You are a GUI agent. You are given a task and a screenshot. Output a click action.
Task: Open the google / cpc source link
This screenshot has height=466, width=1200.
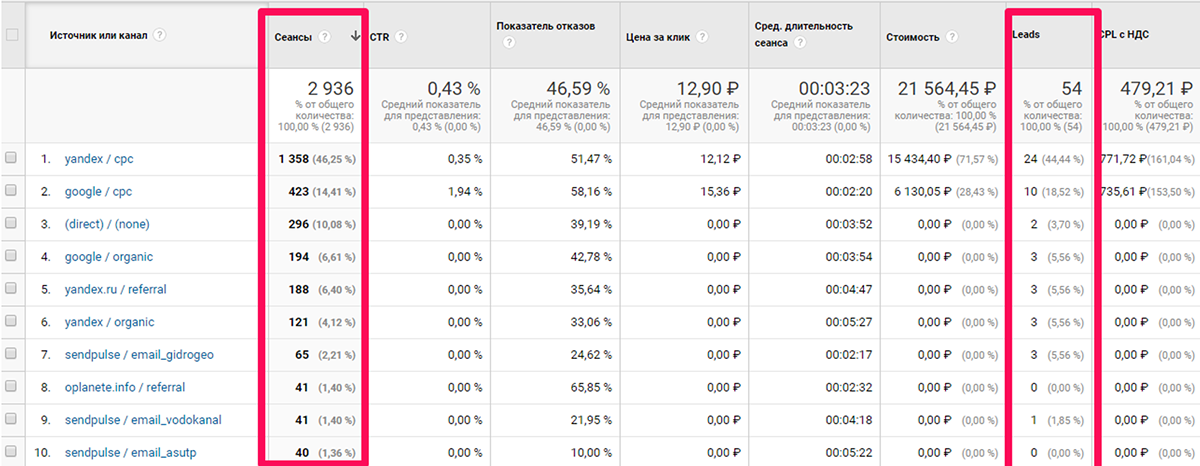pos(99,191)
